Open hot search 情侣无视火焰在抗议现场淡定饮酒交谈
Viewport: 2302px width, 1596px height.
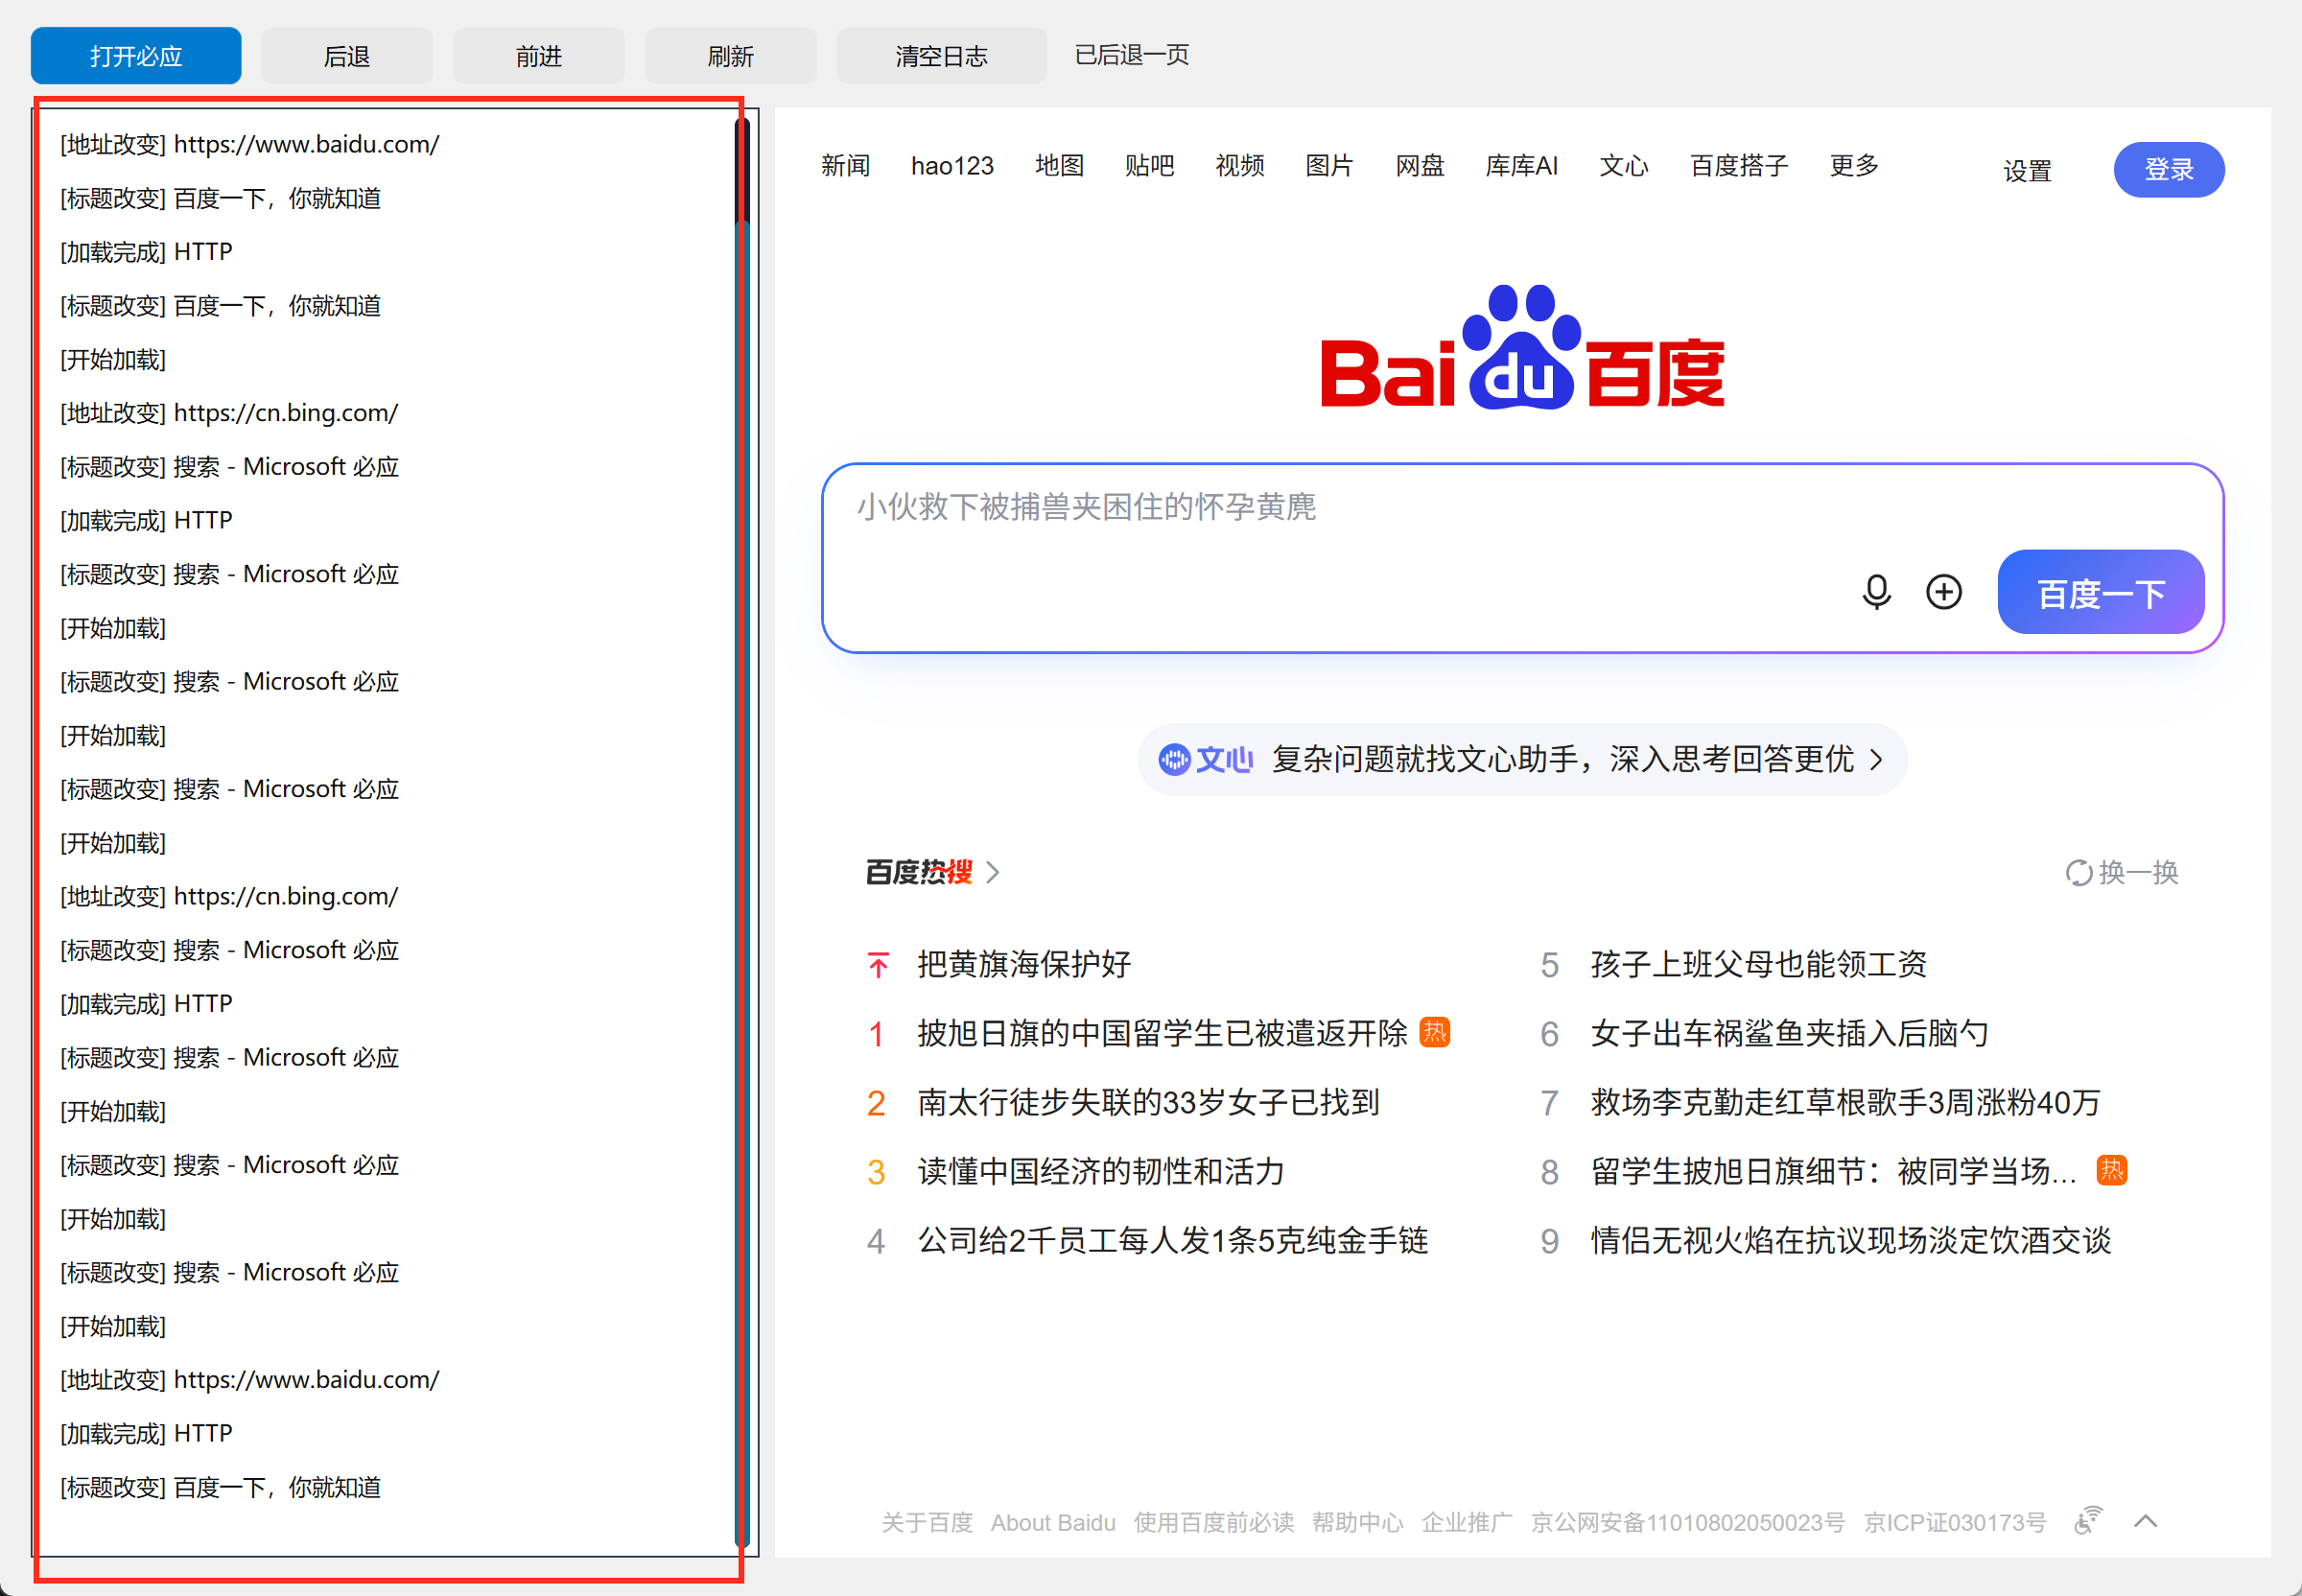point(1850,1240)
